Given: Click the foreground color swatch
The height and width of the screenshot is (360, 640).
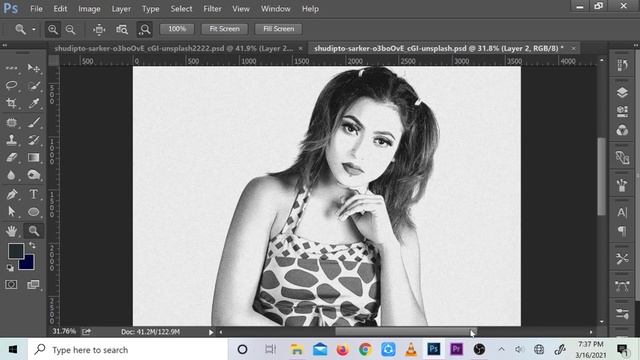Looking at the screenshot, I should click(x=16, y=251).
